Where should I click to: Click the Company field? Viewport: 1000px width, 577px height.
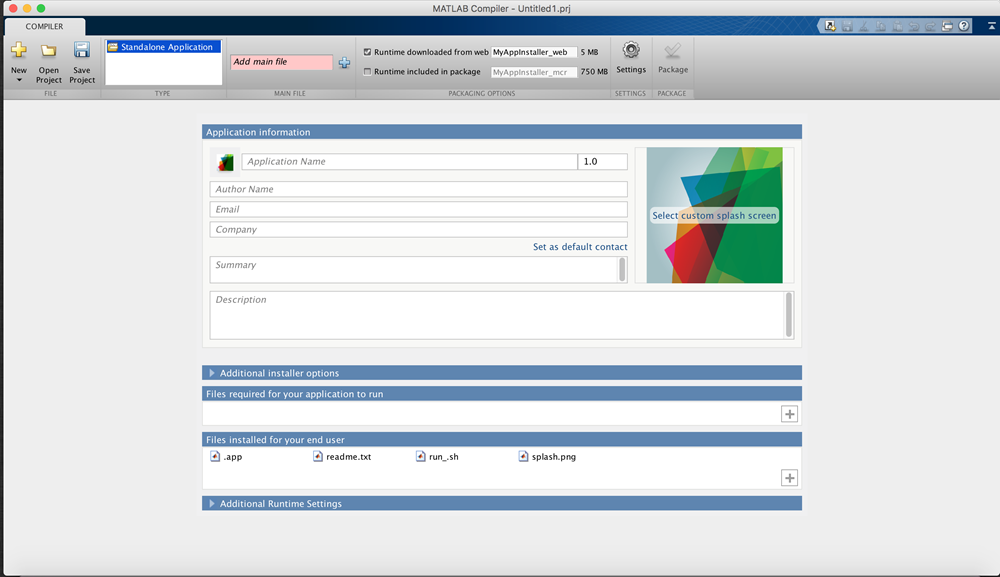[418, 230]
